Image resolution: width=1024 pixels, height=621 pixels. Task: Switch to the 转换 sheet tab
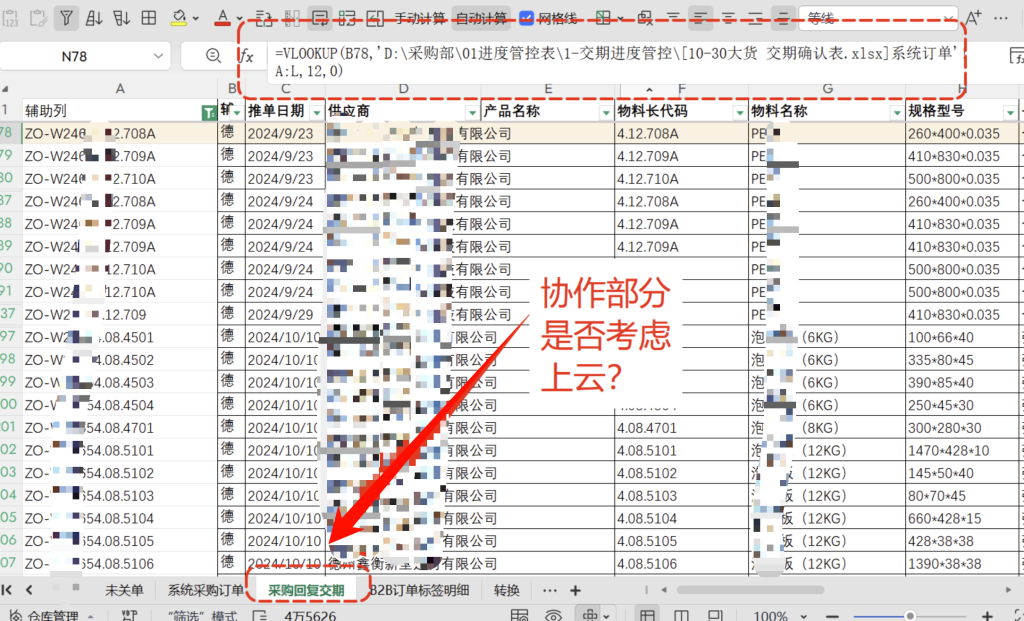(507, 590)
